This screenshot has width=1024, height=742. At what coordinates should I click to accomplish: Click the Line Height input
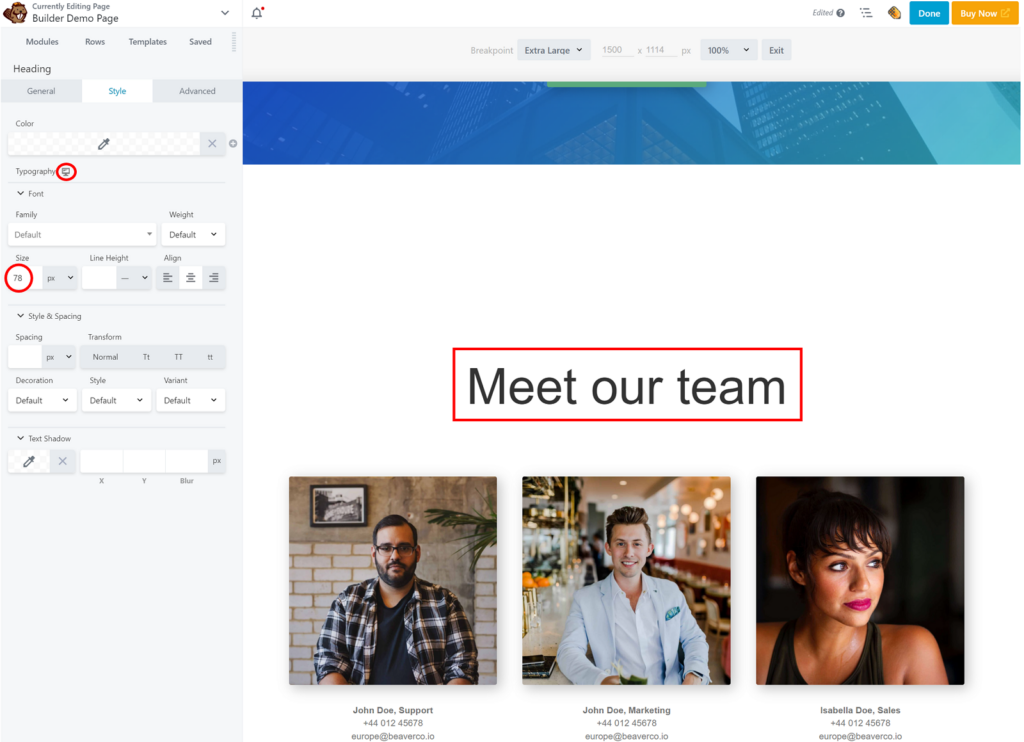[99, 278]
